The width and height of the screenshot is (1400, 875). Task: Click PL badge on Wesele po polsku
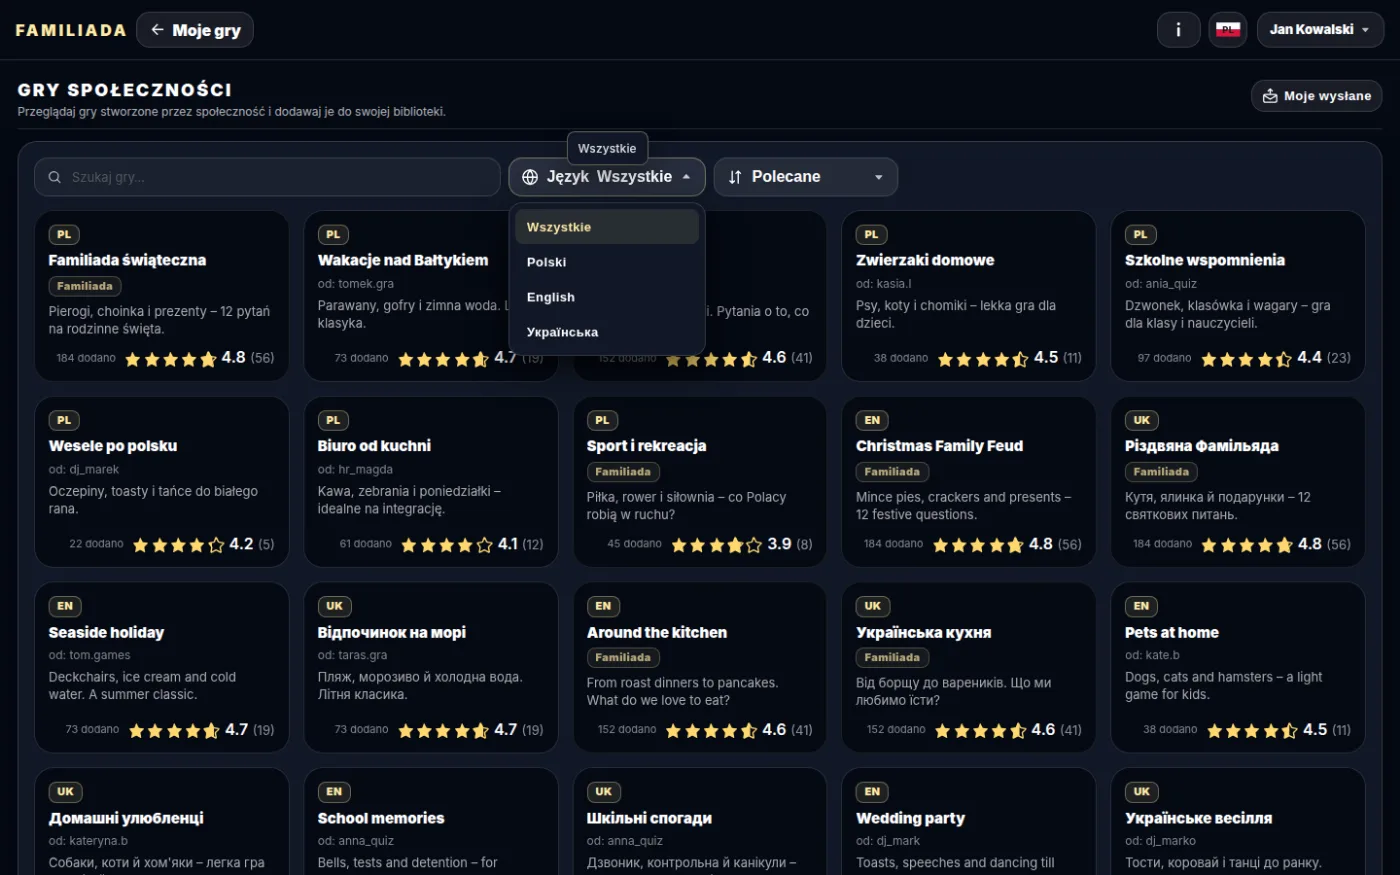[x=64, y=421]
